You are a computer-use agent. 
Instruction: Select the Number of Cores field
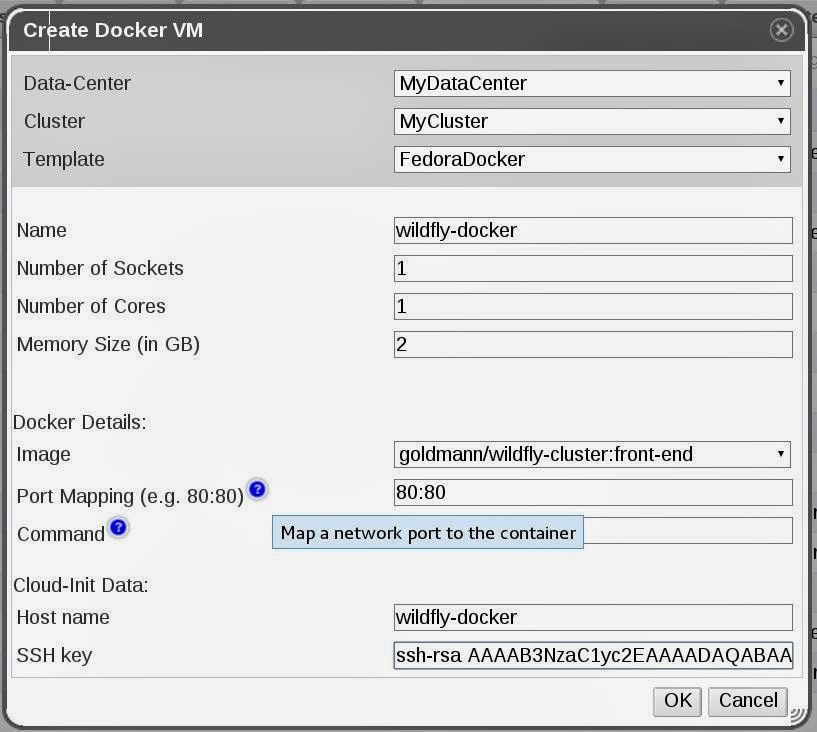[593, 307]
